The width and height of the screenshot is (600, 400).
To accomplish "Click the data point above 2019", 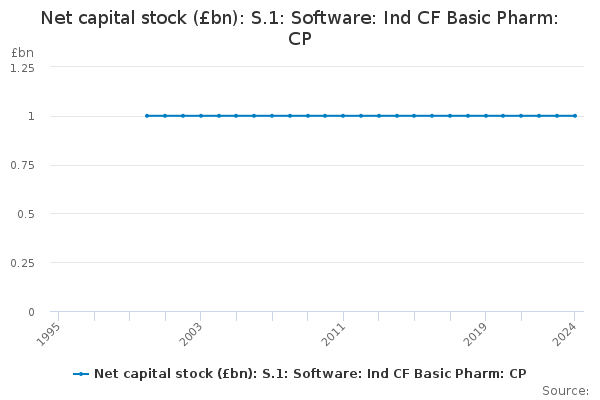I will click(x=485, y=116).
